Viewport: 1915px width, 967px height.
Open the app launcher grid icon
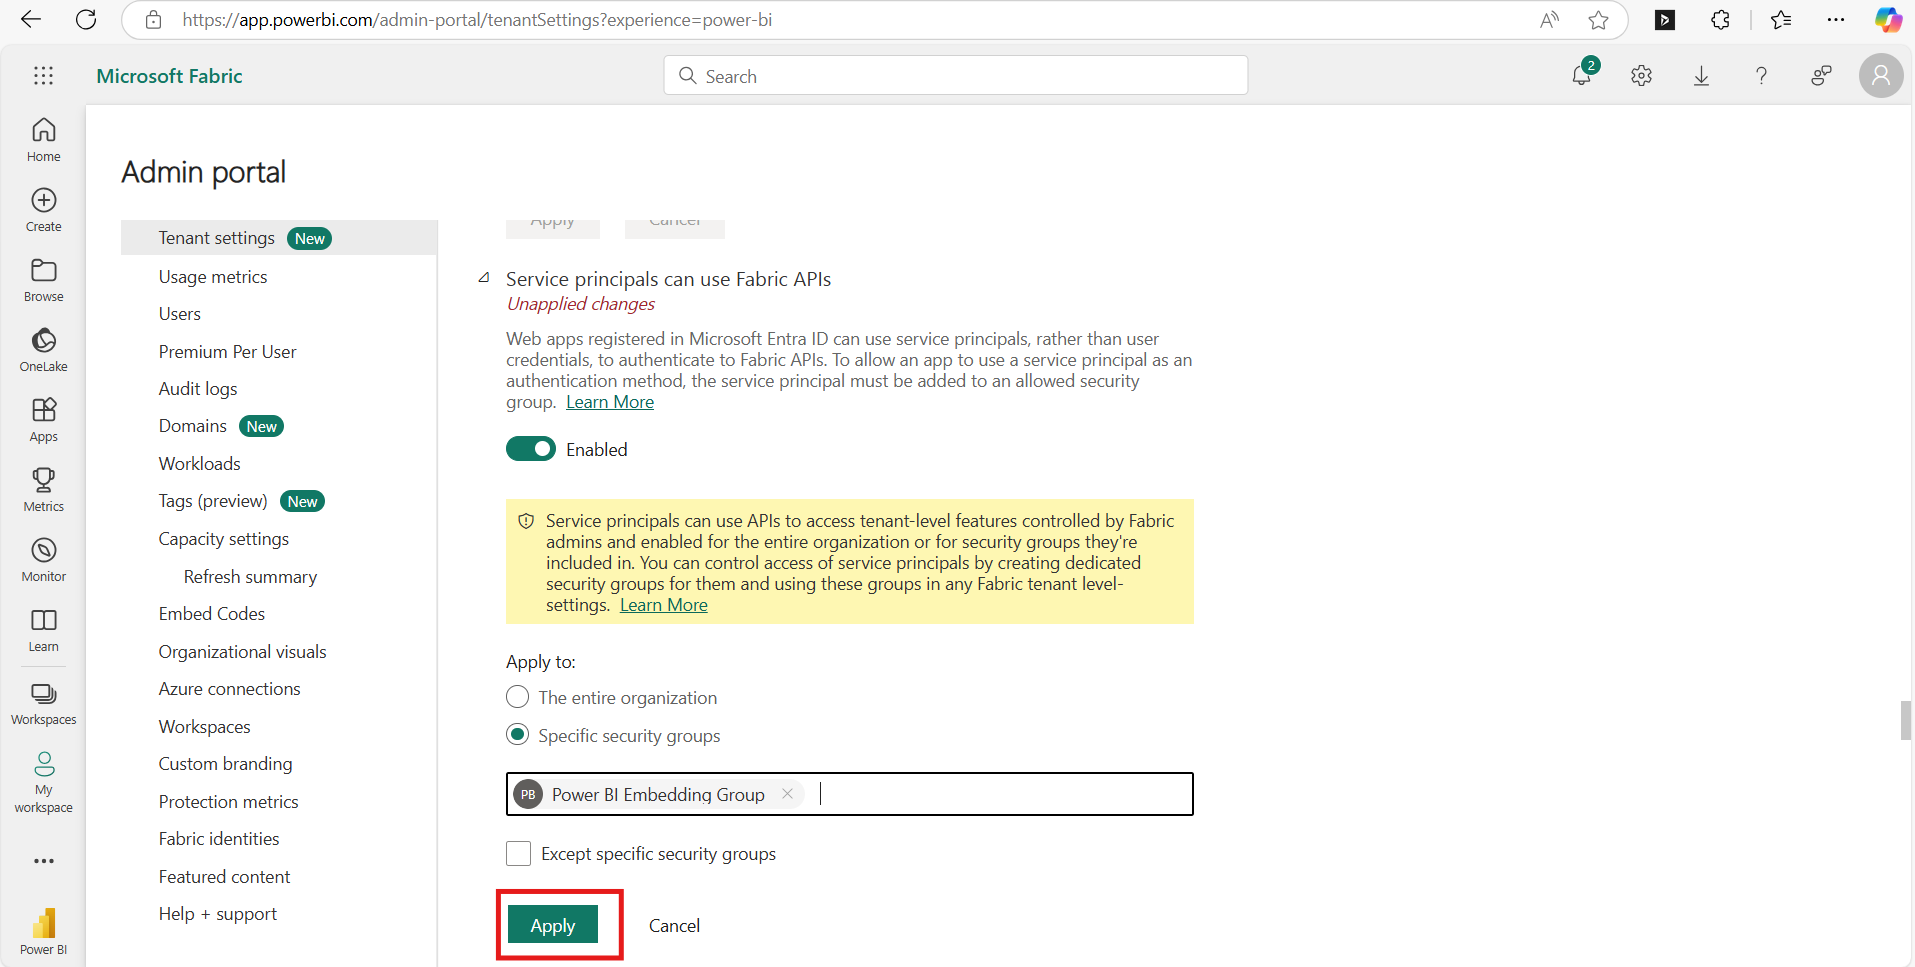(43, 76)
